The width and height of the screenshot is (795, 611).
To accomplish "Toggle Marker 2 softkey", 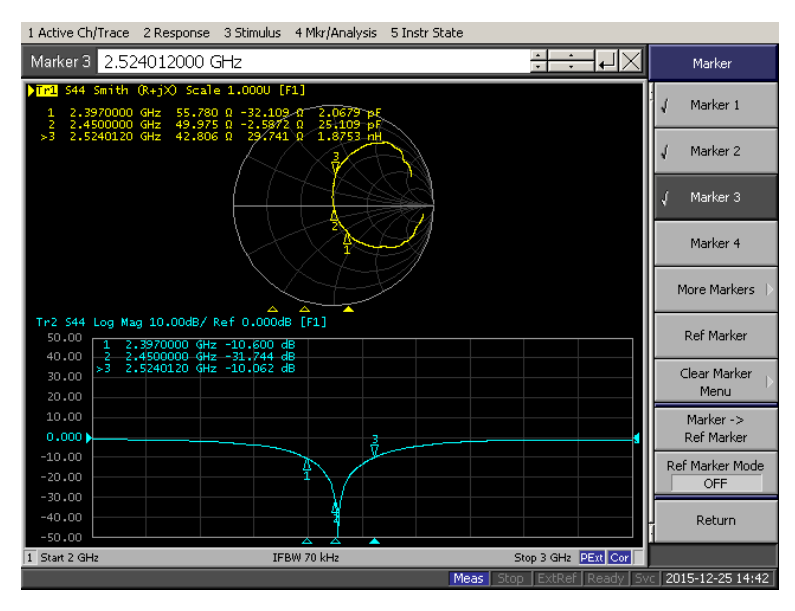I will (x=715, y=151).
